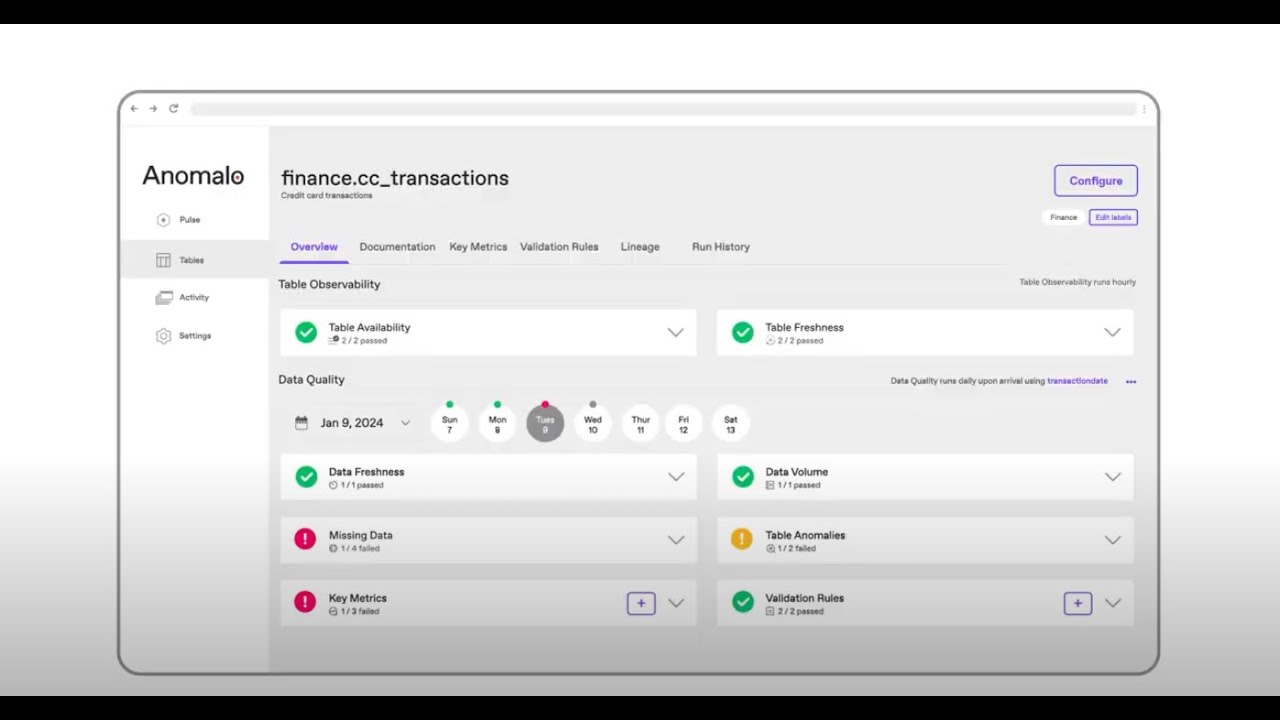Expand the Data Volume card

(1112, 477)
